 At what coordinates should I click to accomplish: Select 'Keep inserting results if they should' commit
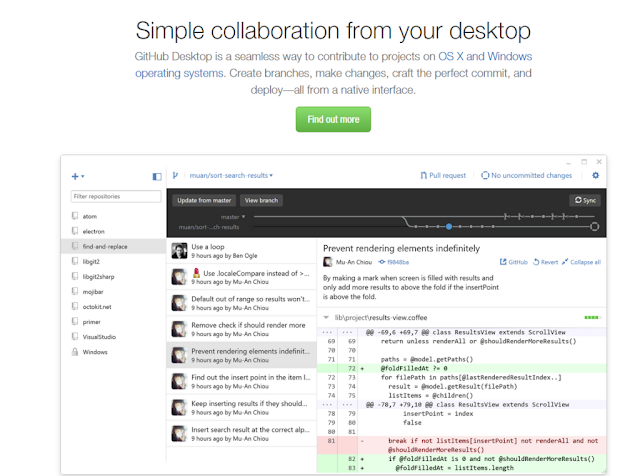242,408
